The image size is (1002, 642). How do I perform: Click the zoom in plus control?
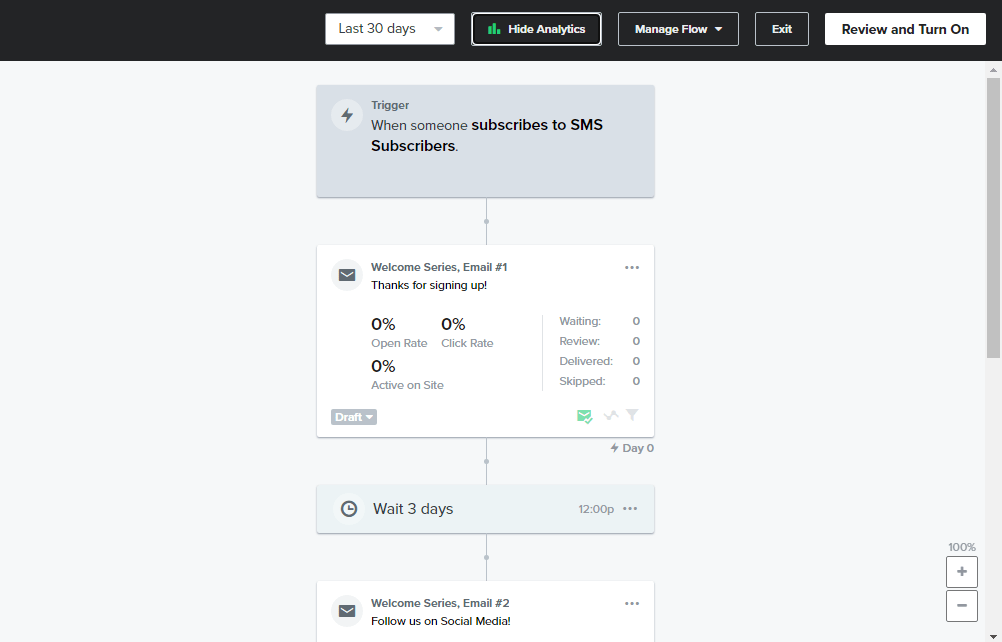[961, 571]
